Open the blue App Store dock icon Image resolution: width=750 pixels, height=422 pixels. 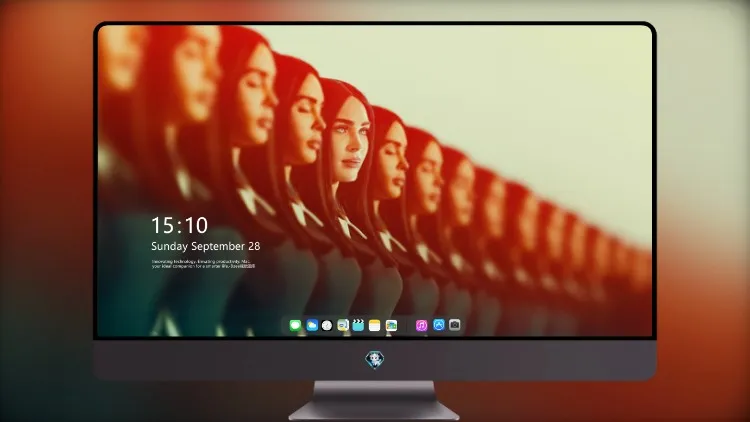tap(439, 325)
